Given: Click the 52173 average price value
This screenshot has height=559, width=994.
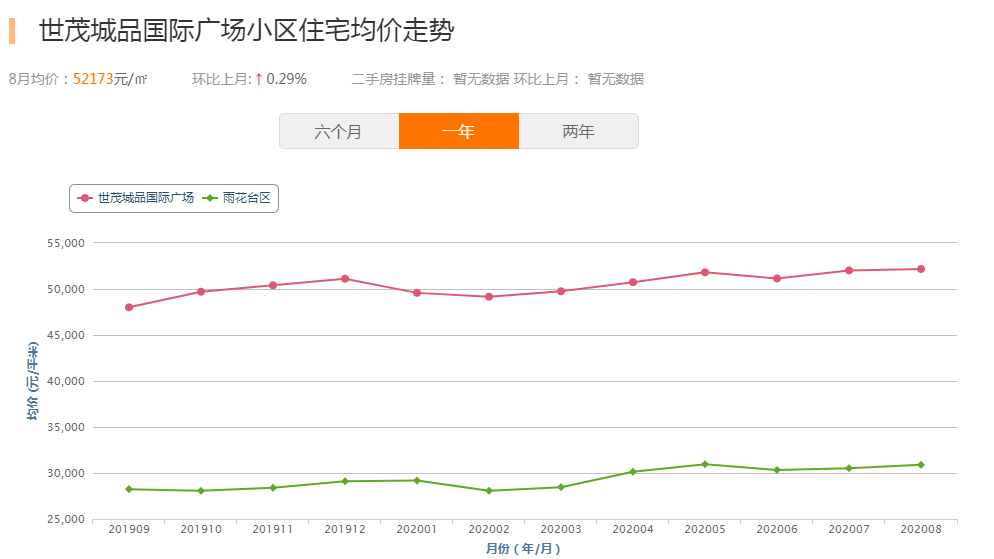Looking at the screenshot, I should coord(93,79).
